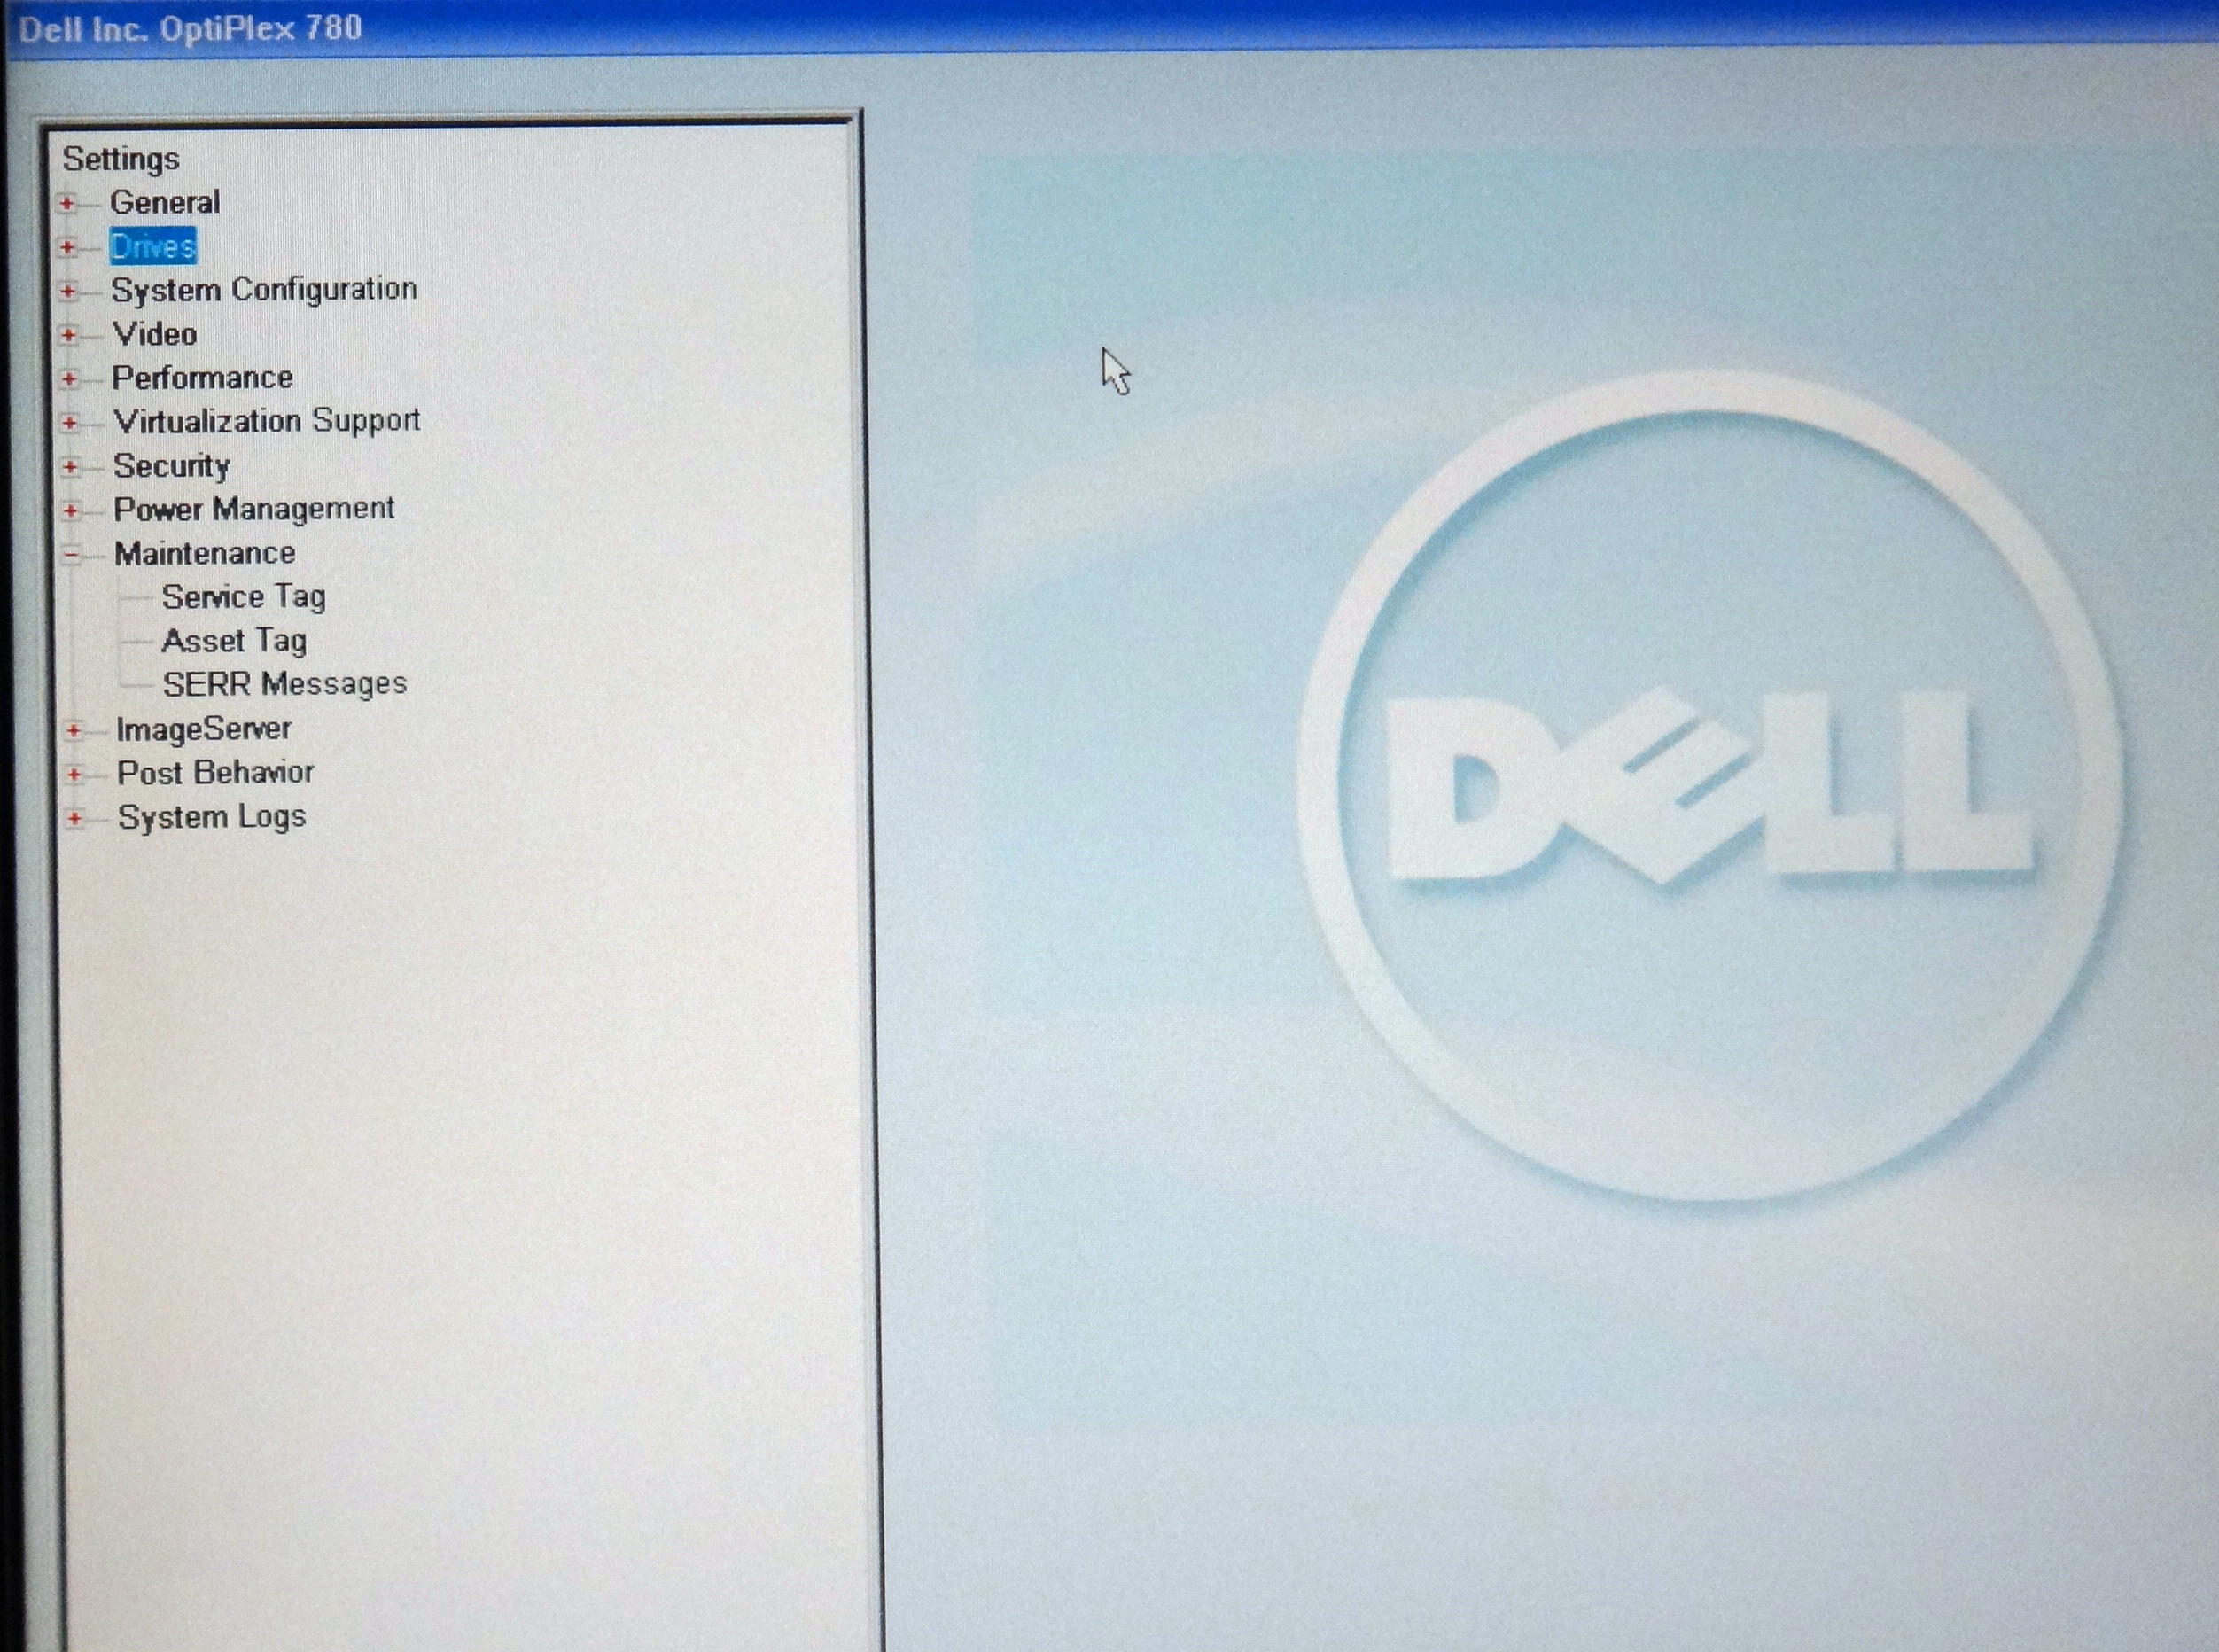Expand the Security node
The image size is (2219, 1652).
pyautogui.click(x=70, y=467)
